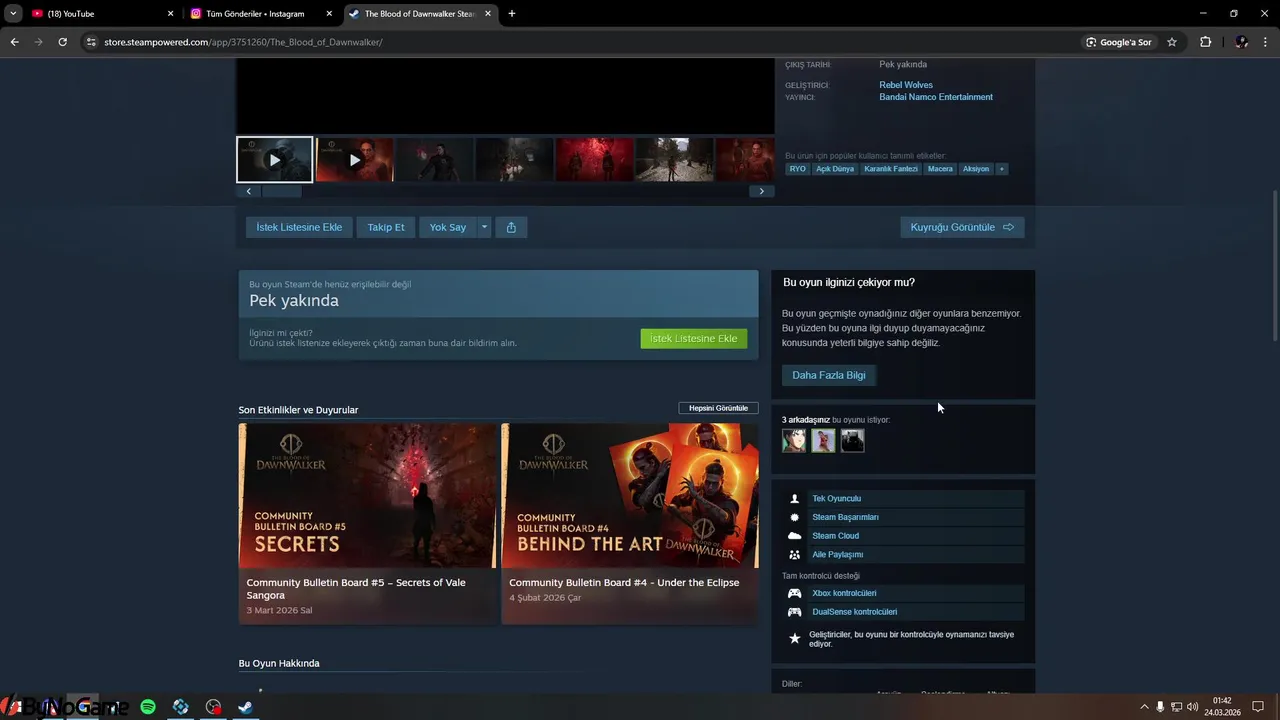Image resolution: width=1280 pixels, height=720 pixels.
Task: Click Hepsini Görüntüle for all events
Action: 718,408
